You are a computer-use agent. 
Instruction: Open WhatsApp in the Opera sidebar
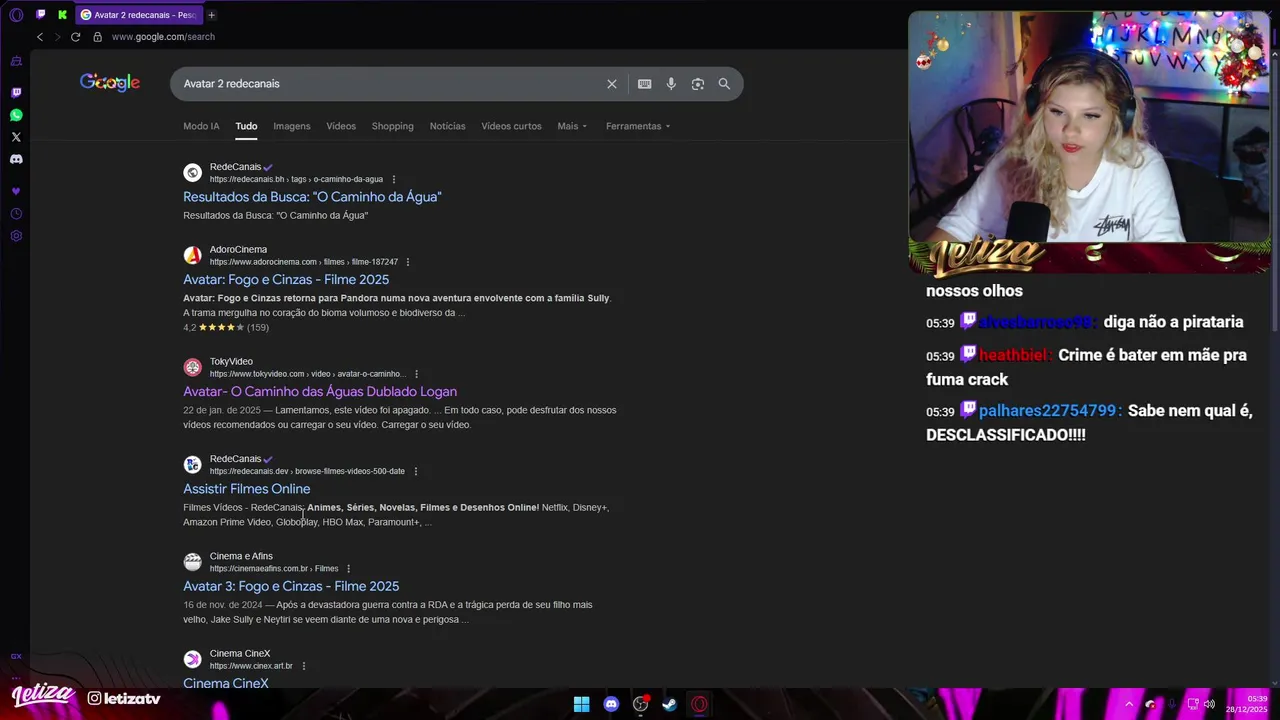pyautogui.click(x=16, y=115)
